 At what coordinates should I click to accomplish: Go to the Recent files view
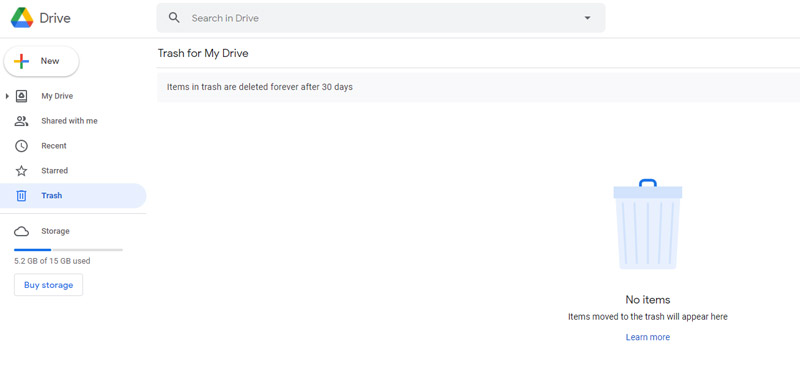pos(54,146)
